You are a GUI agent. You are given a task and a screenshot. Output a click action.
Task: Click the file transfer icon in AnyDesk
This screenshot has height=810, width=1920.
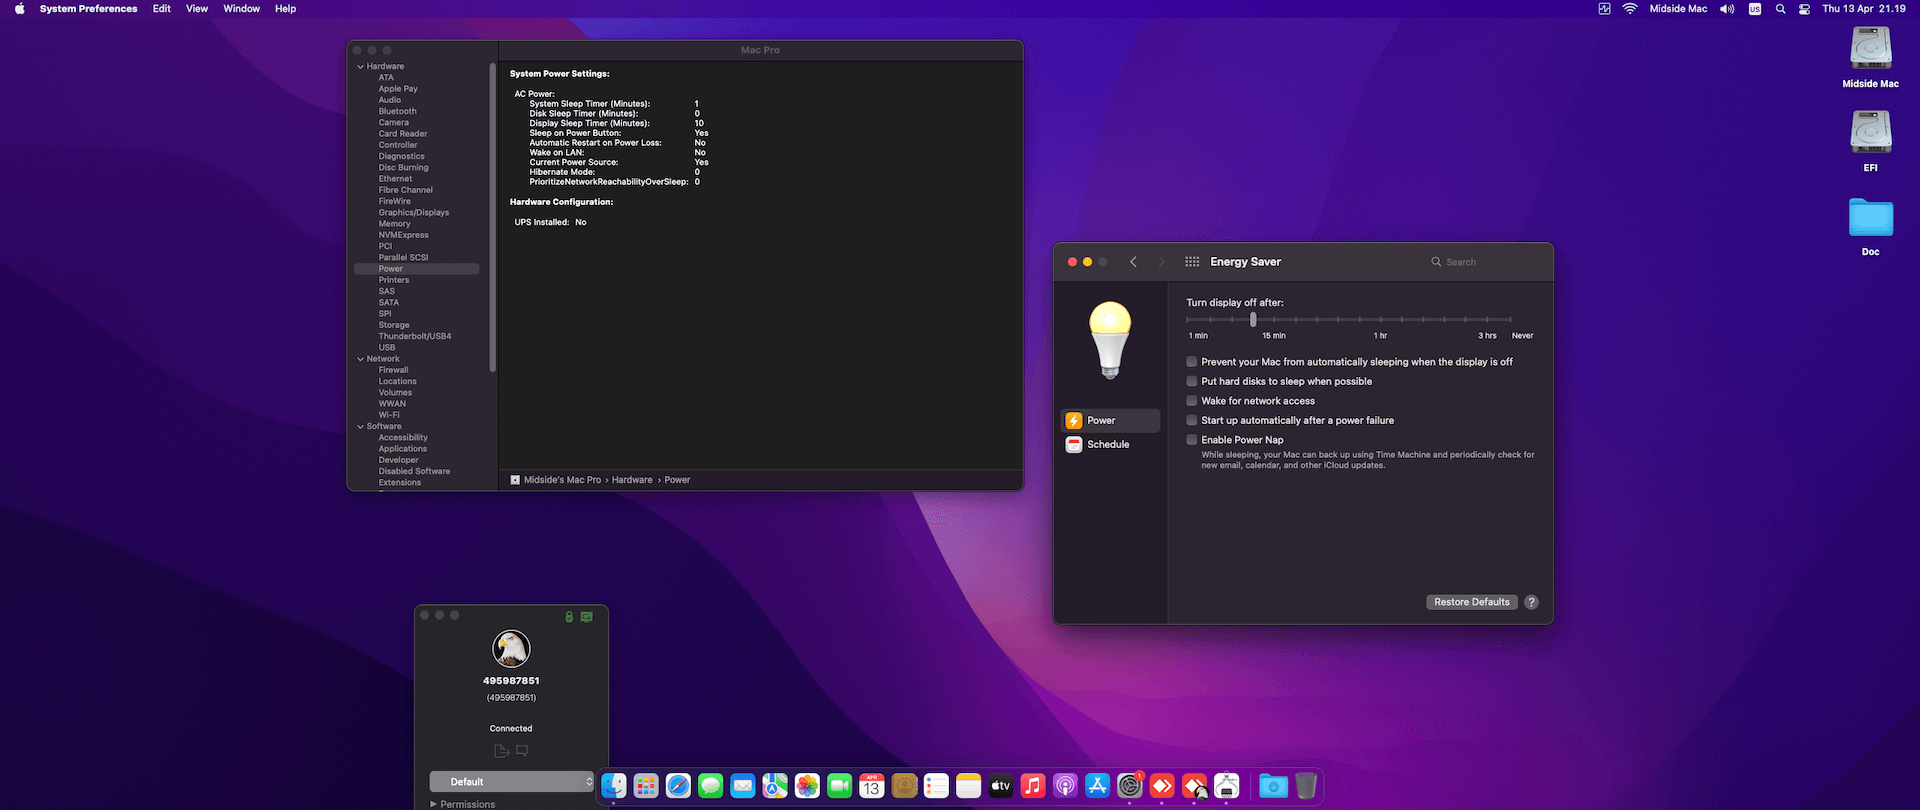(502, 751)
